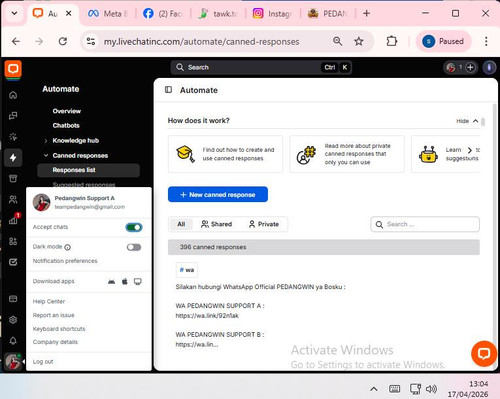Viewport: 500px width, 399px height.
Task: Open Chrome three-dot menu
Action: tap(486, 41)
